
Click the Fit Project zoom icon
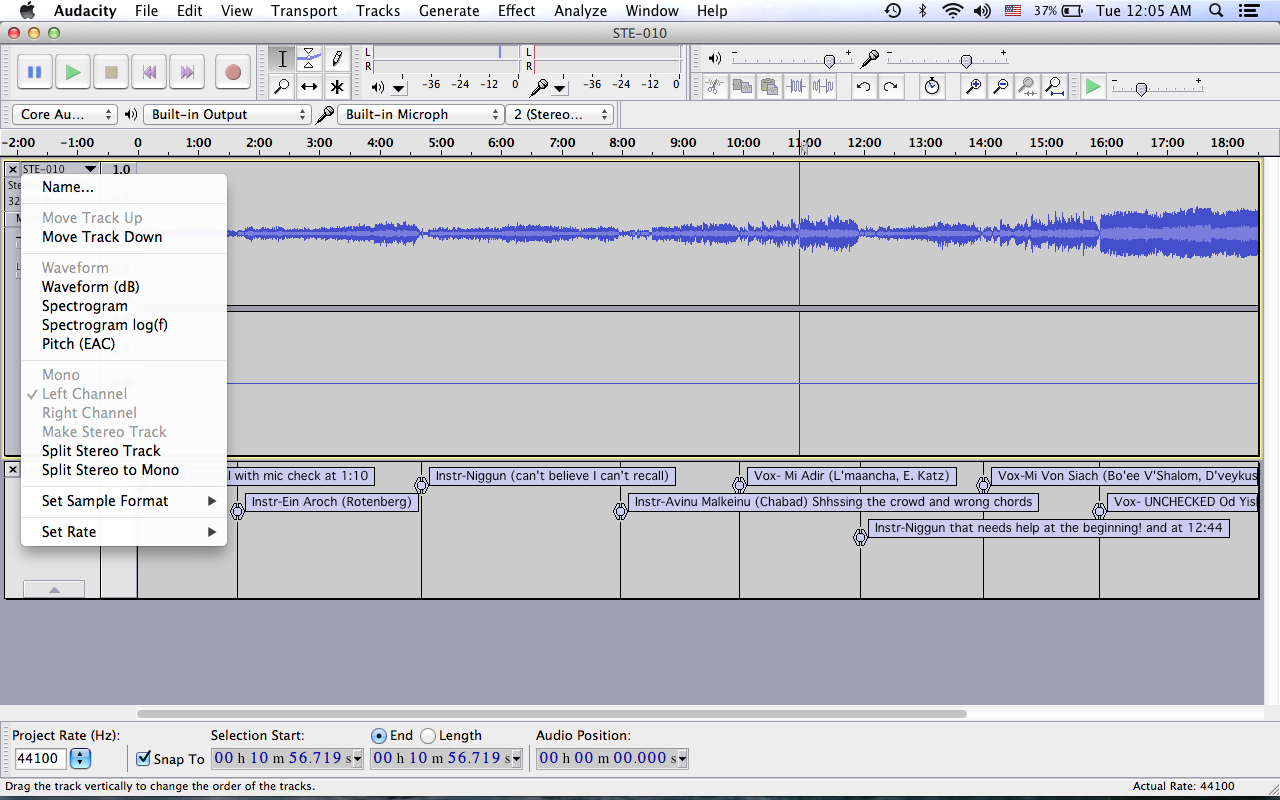click(1054, 87)
